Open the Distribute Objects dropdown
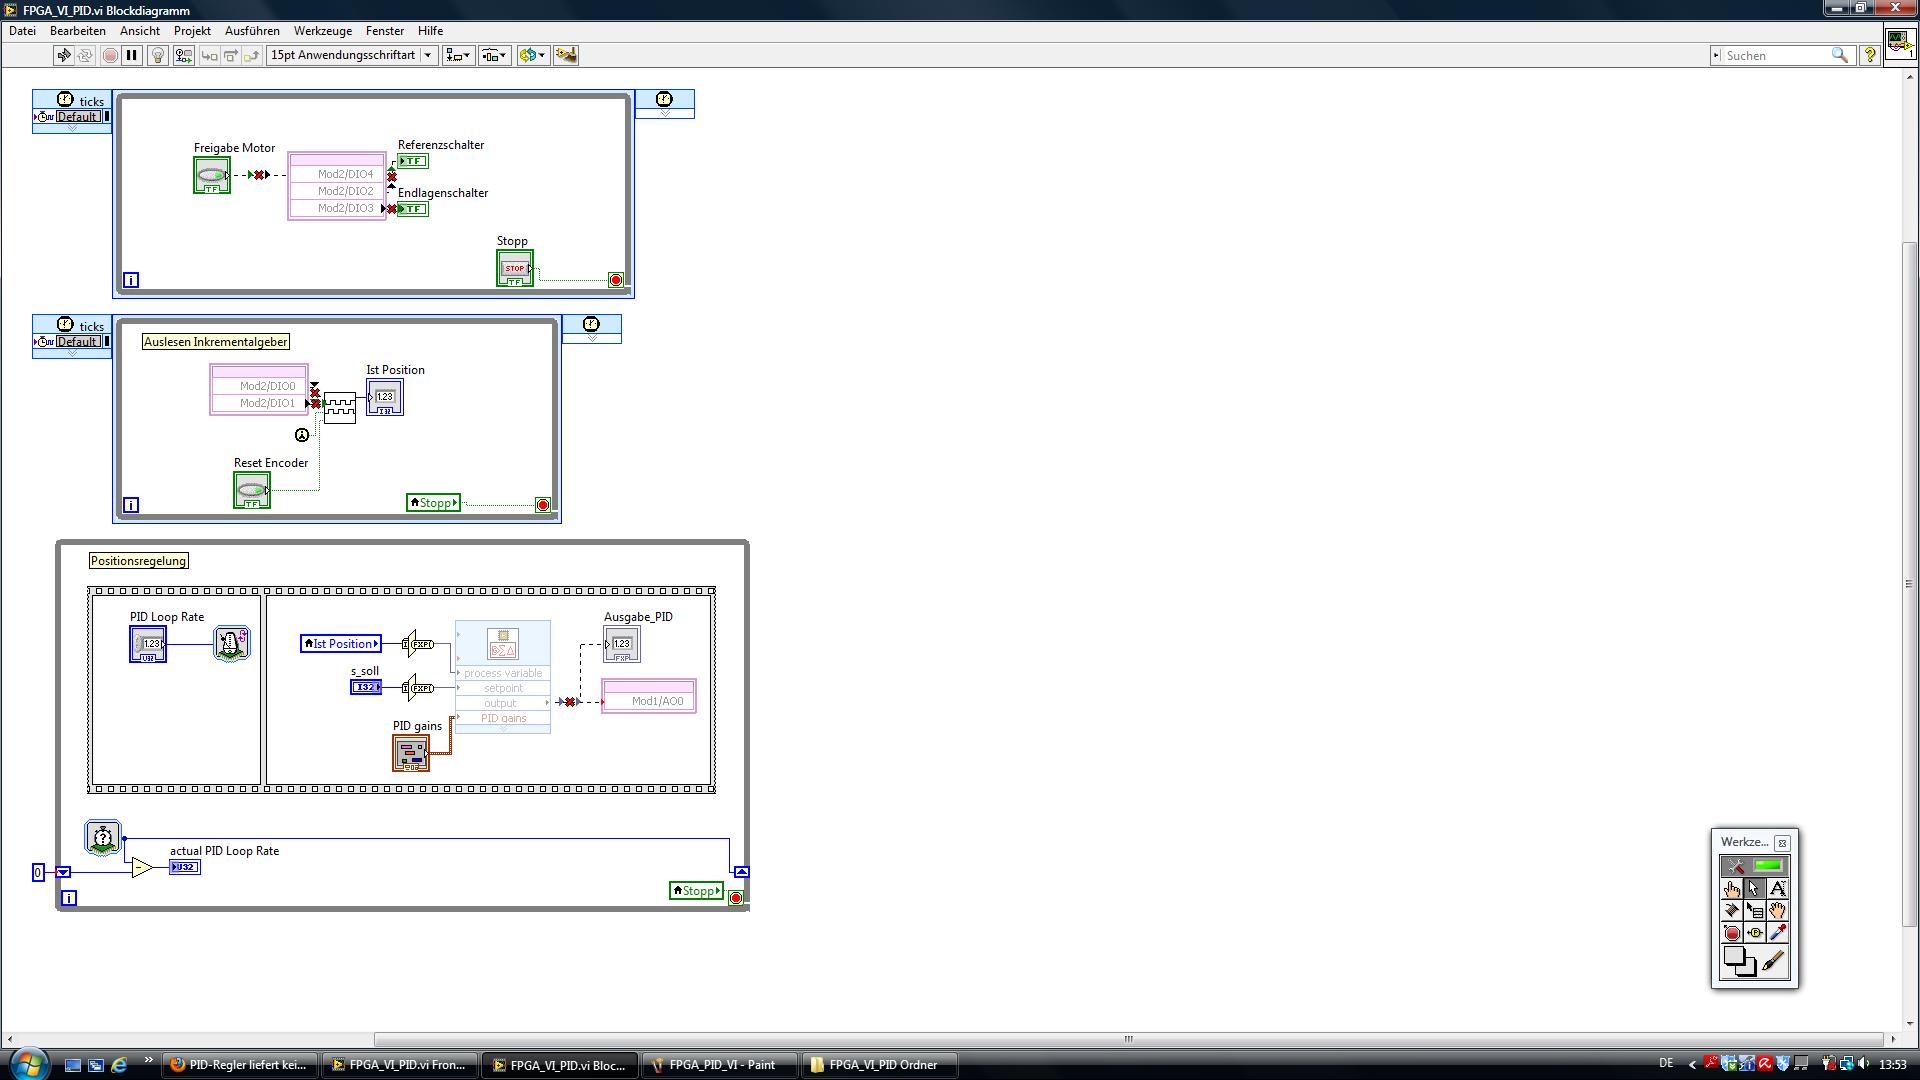1920x1080 pixels. click(x=494, y=56)
